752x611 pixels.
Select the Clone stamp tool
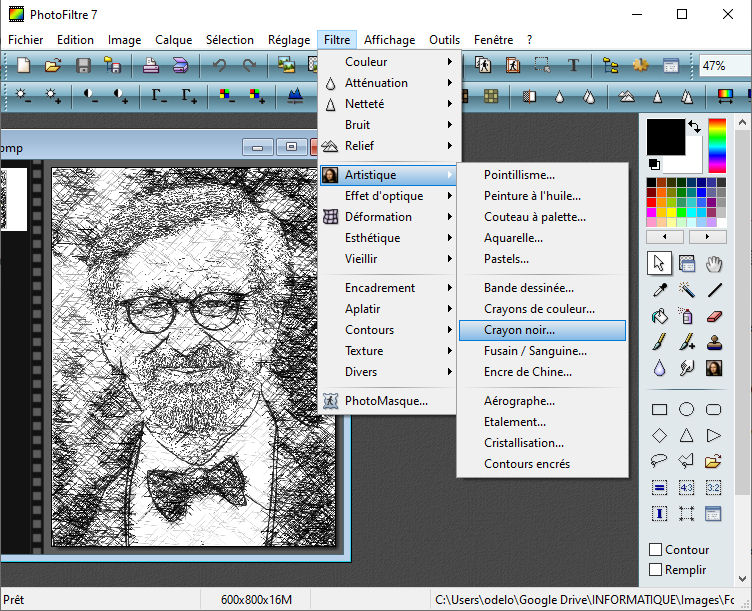(714, 342)
